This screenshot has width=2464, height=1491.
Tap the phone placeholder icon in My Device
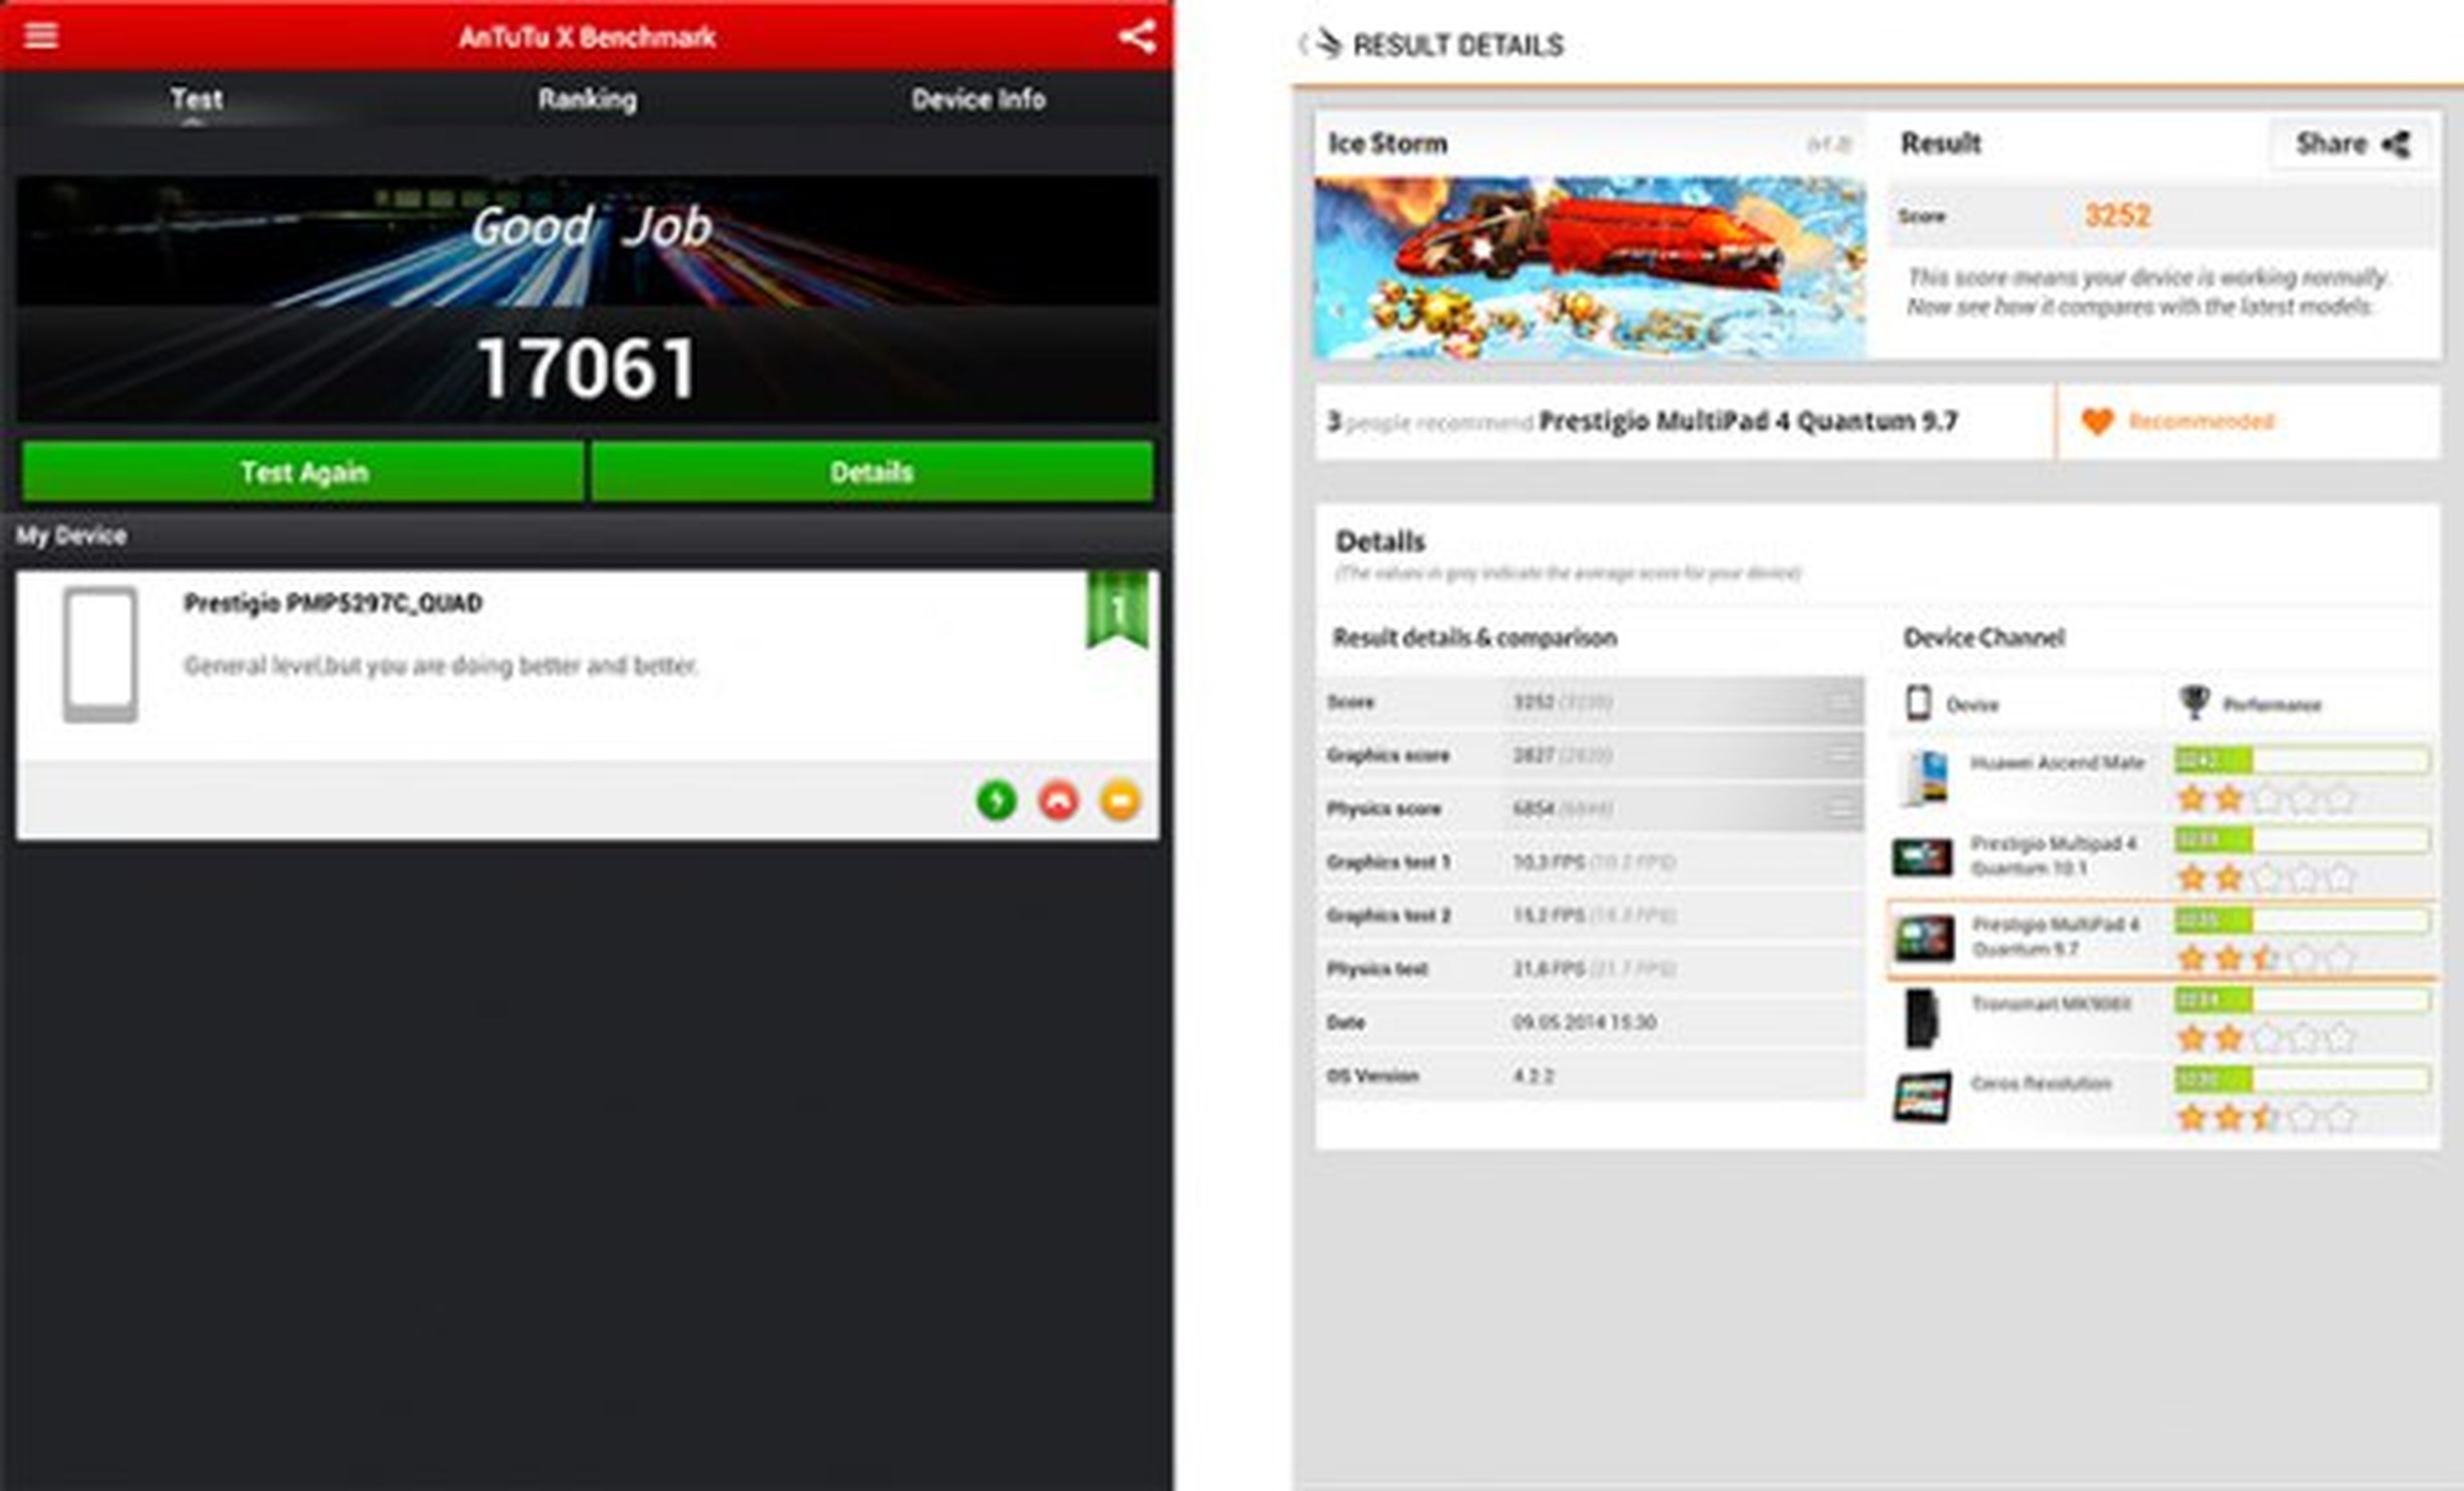tap(100, 654)
